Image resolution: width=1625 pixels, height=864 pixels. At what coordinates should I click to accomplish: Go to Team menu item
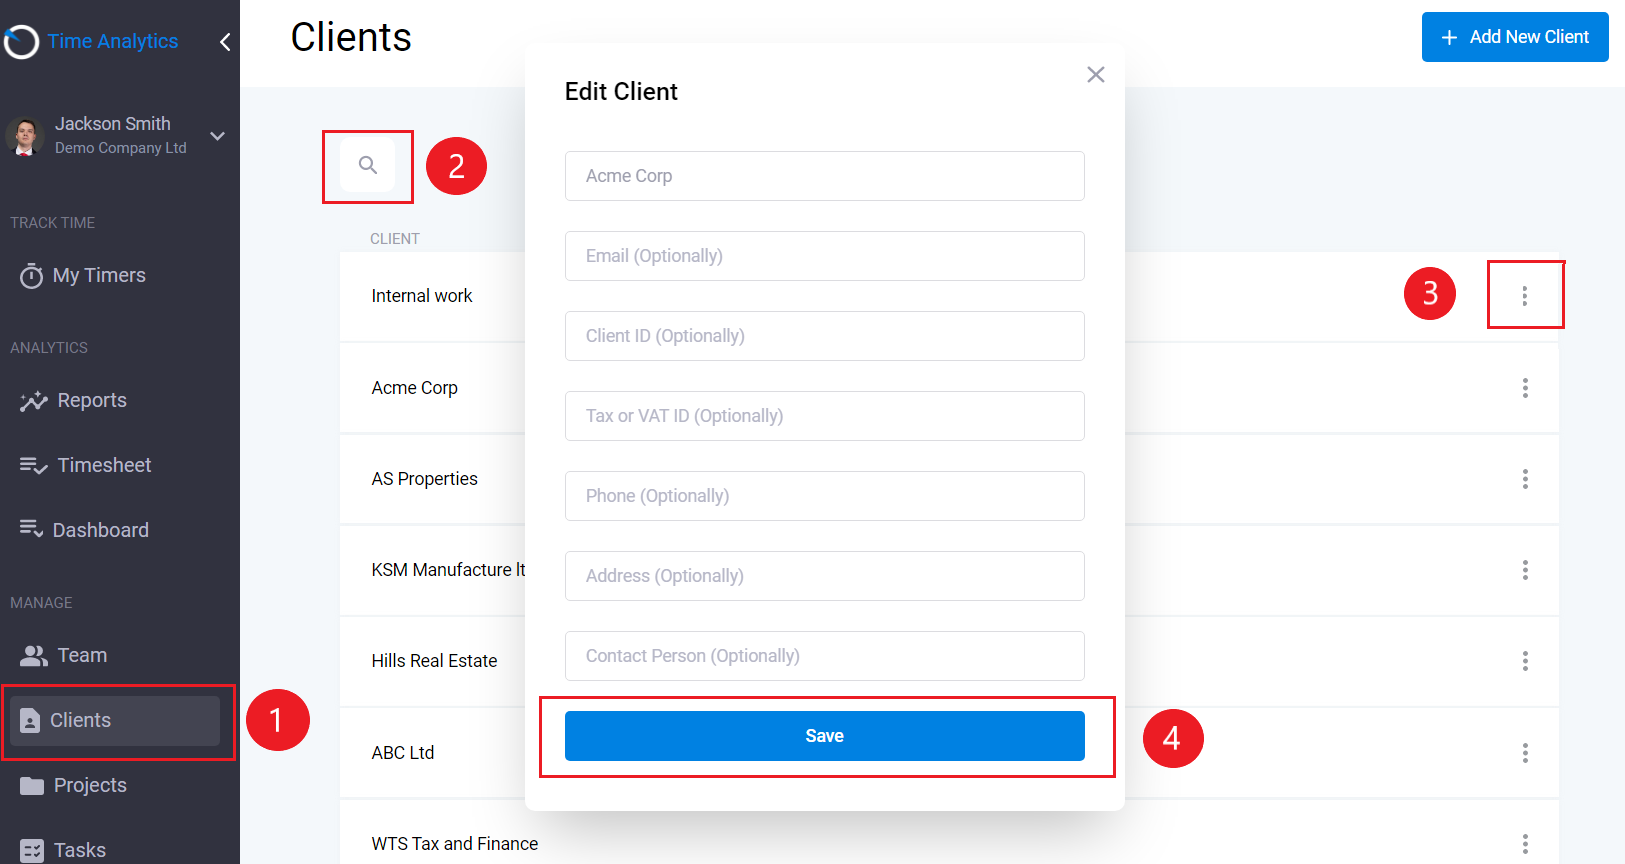[x=82, y=655]
